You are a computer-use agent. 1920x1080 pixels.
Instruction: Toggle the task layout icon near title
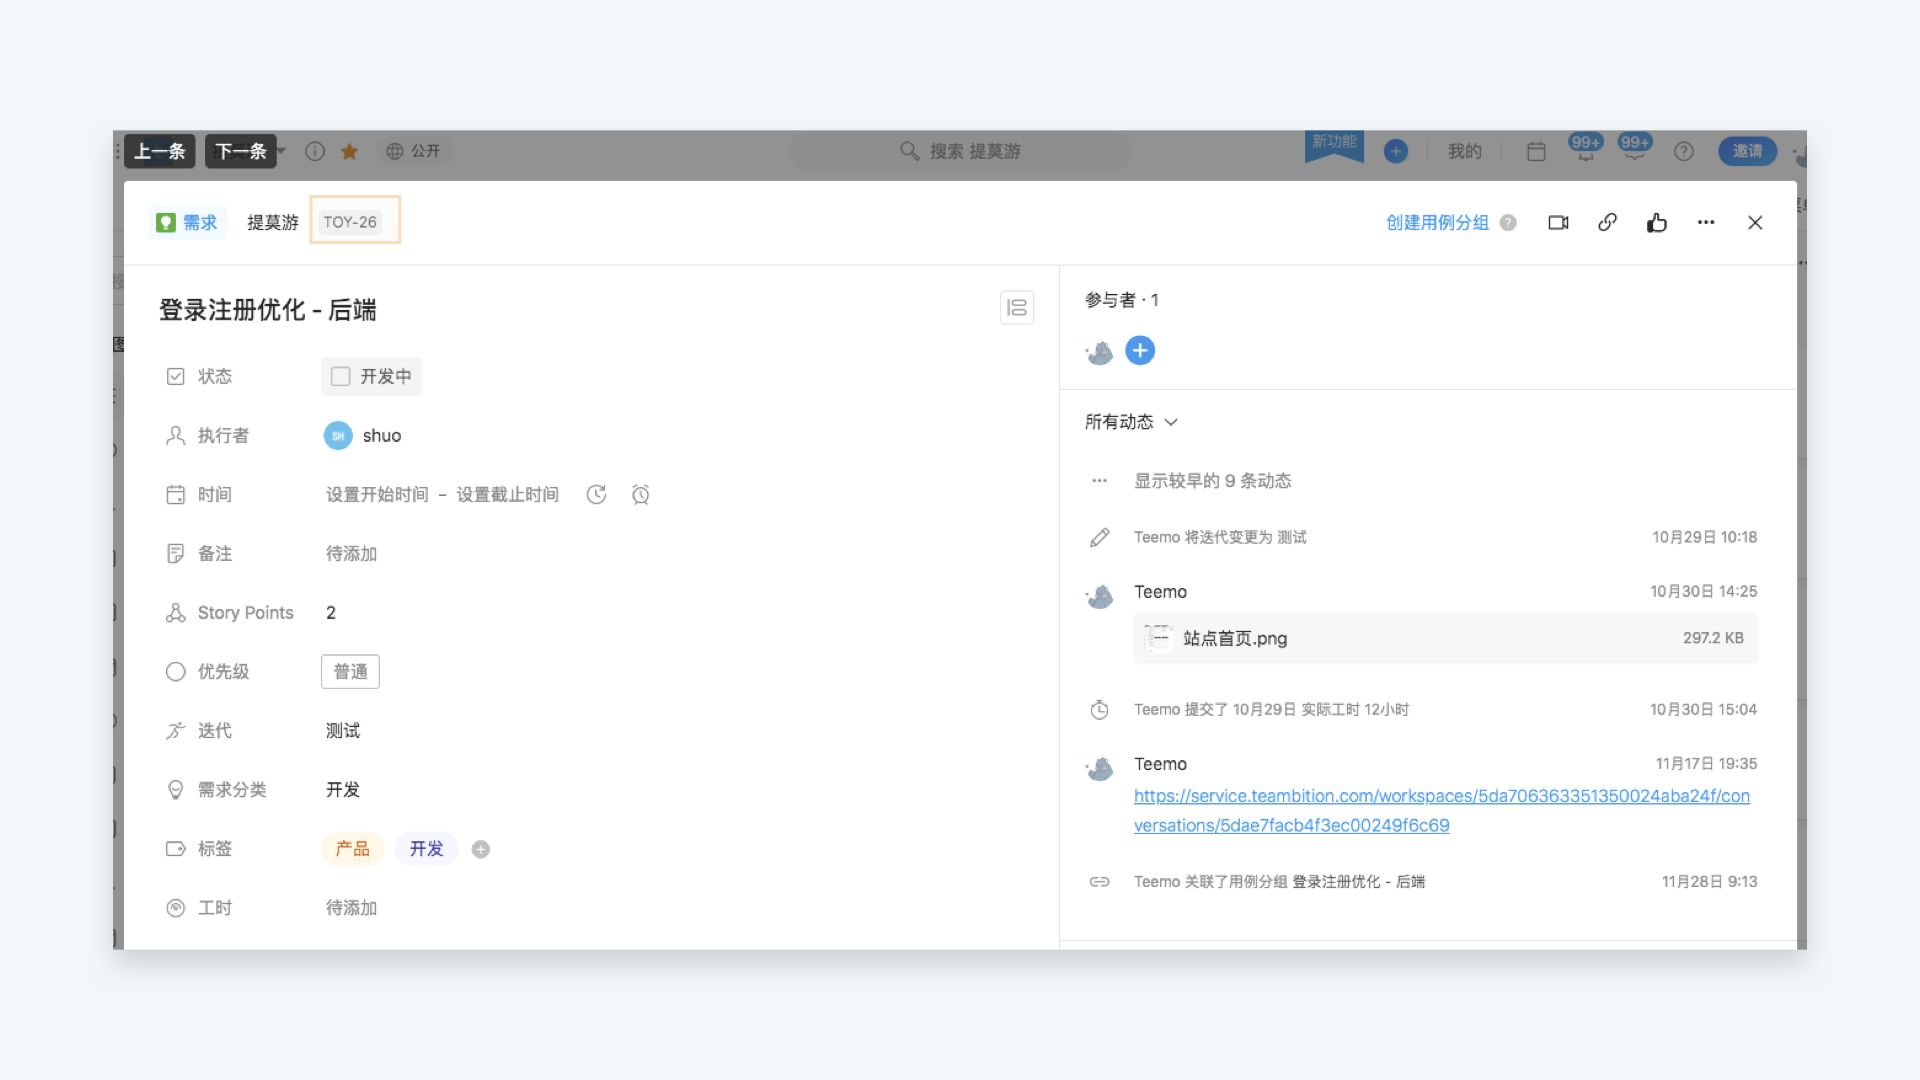(1017, 308)
